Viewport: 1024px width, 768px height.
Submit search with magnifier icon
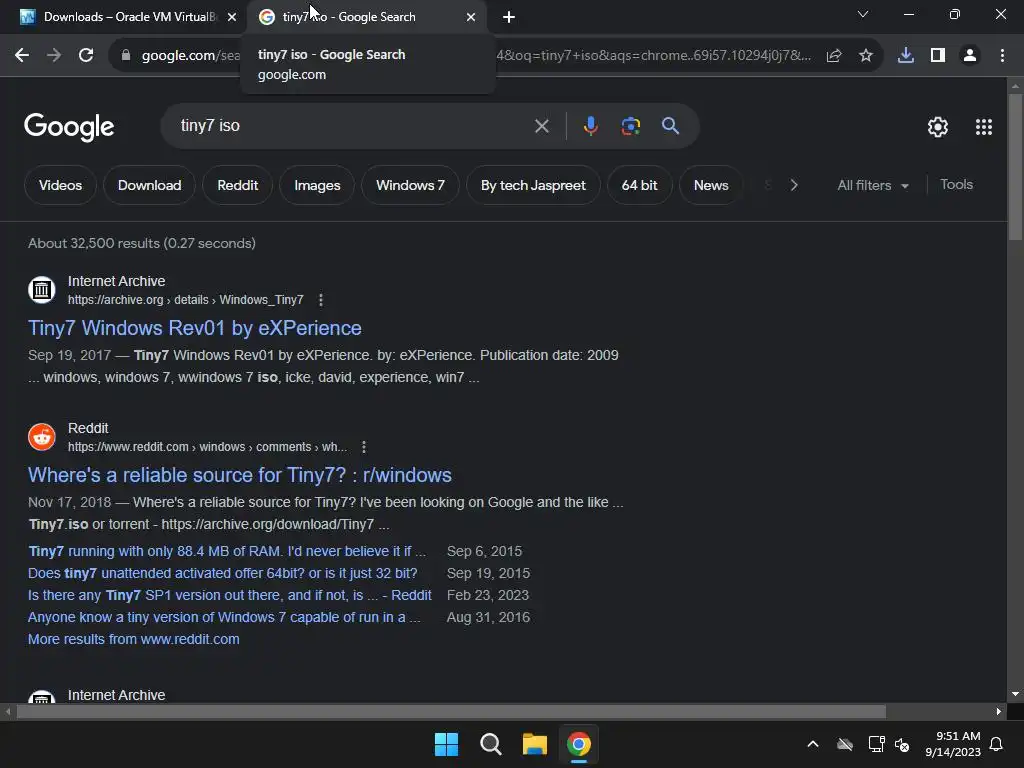click(x=670, y=126)
